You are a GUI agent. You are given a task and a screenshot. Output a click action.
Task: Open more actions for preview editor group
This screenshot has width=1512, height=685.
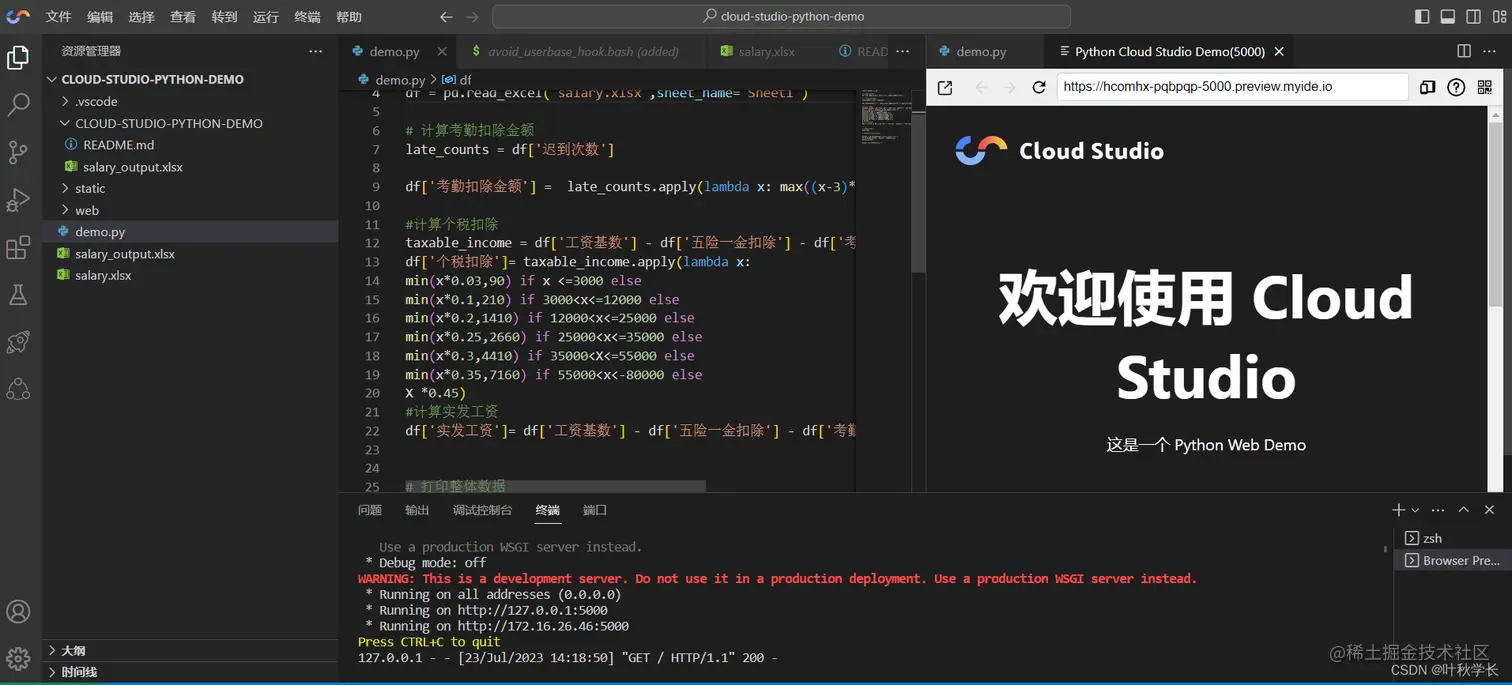coord(1490,51)
